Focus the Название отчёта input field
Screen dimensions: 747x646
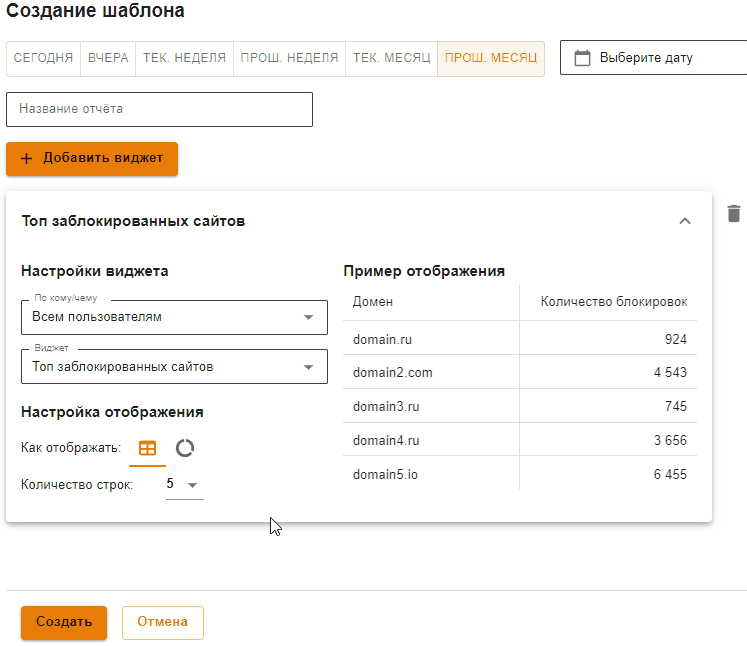coord(159,109)
